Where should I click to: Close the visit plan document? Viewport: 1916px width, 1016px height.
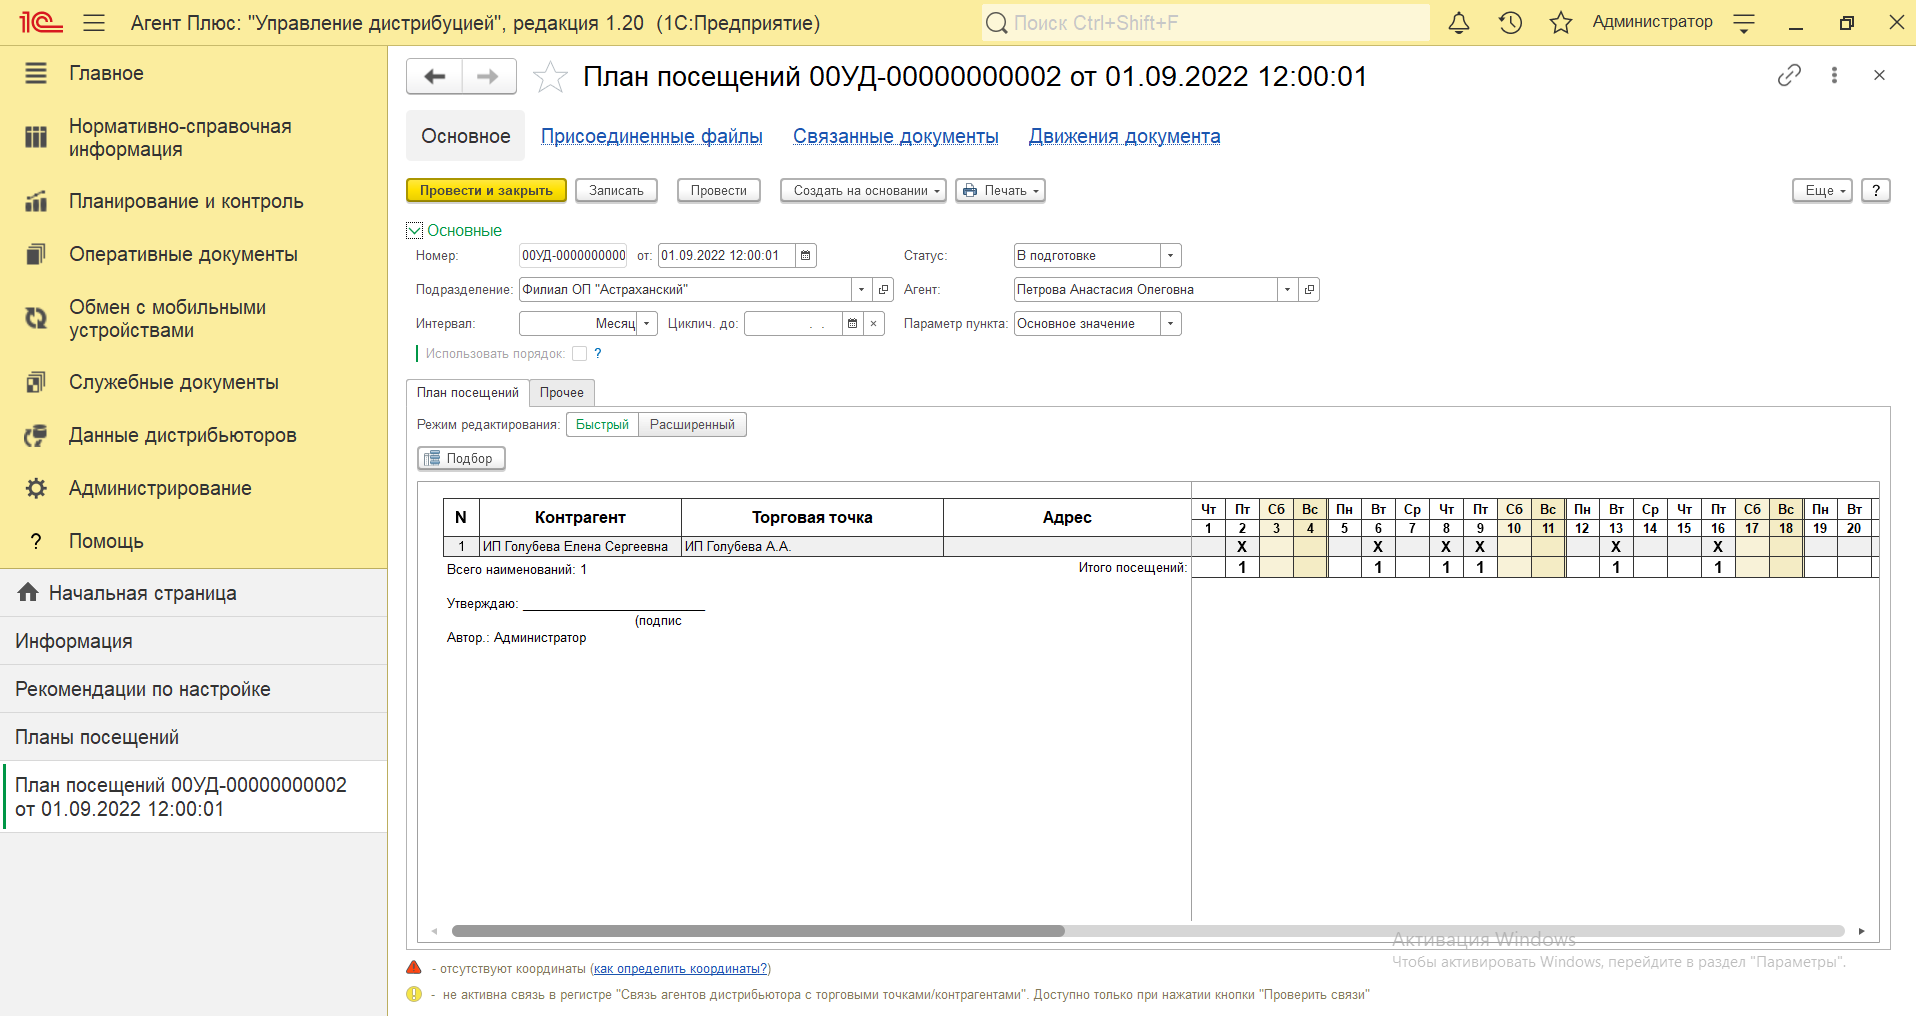[x=1879, y=75]
